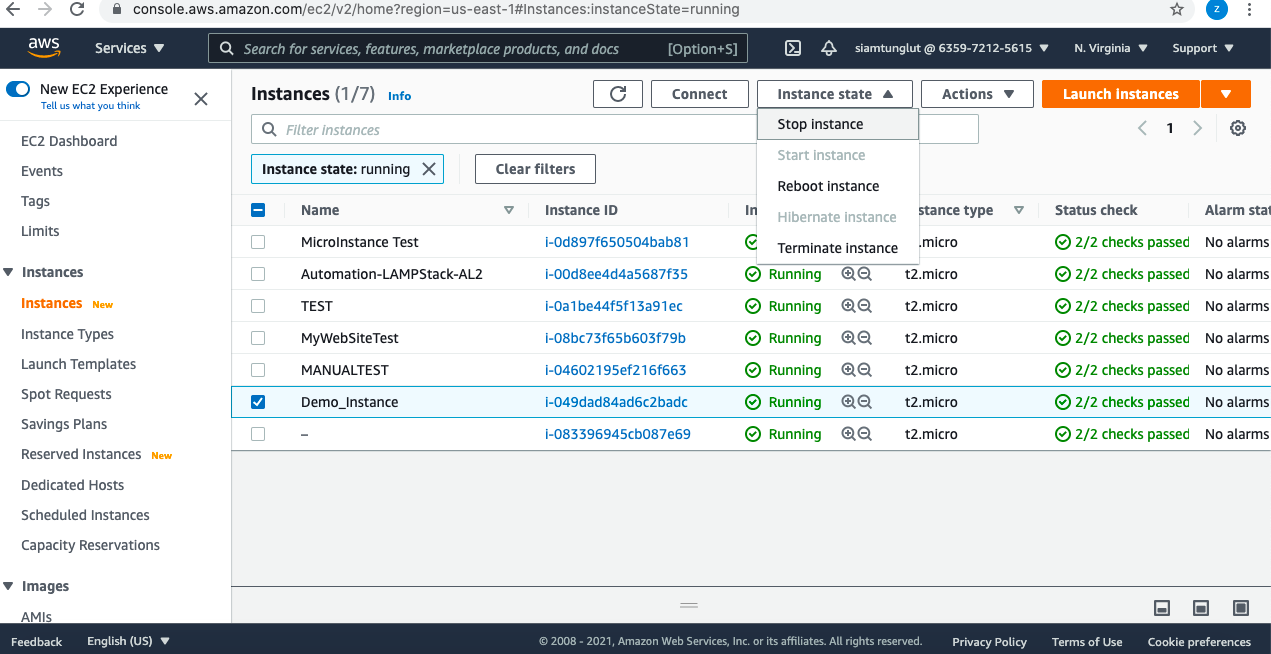This screenshot has width=1271, height=654.
Task: Open the Launch Instances arrow dropdown
Action: point(1226,94)
